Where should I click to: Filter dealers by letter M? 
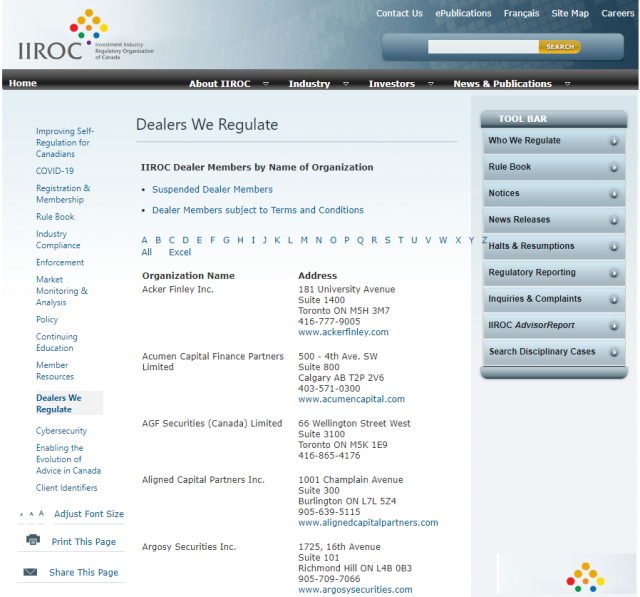tap(304, 240)
